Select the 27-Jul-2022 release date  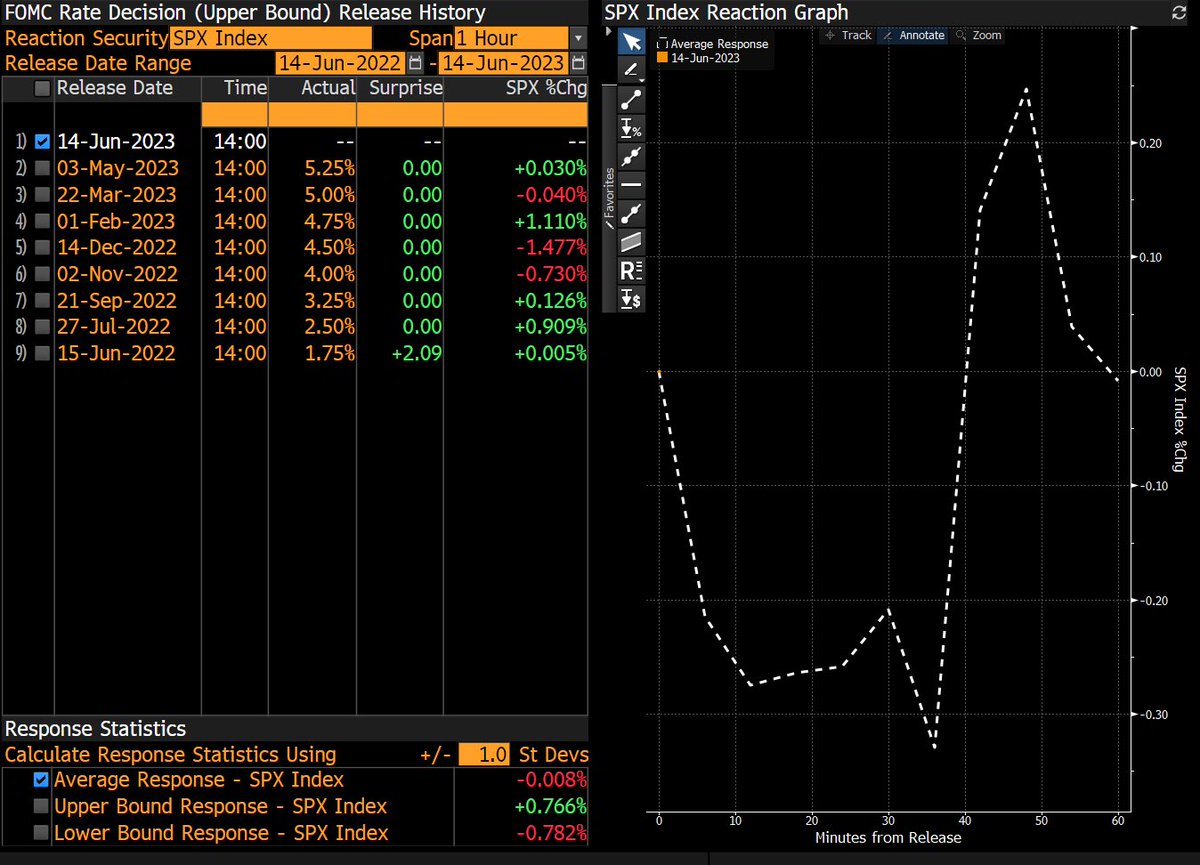tap(116, 326)
